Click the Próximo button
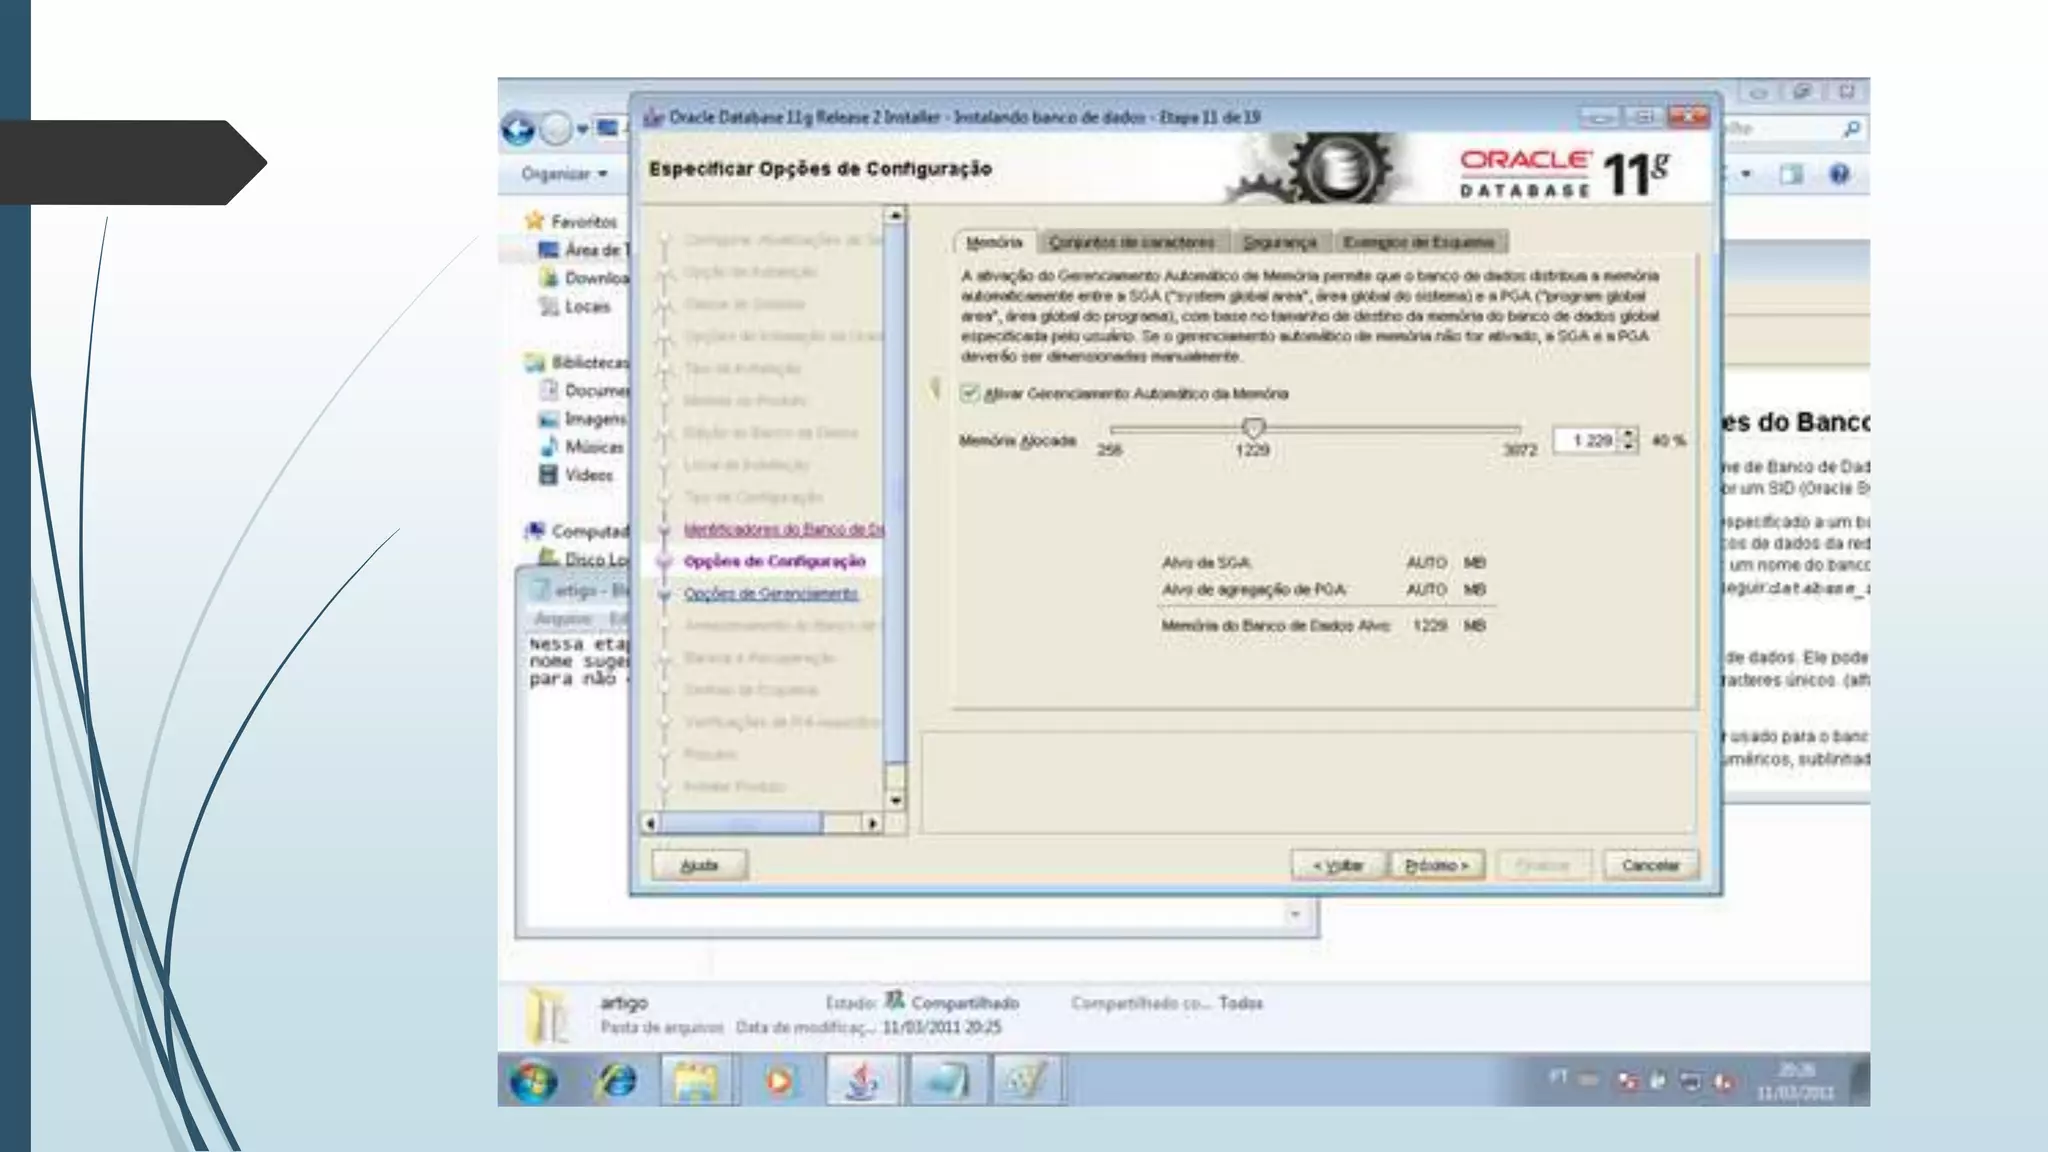This screenshot has height=1152, width=2048. point(1437,865)
